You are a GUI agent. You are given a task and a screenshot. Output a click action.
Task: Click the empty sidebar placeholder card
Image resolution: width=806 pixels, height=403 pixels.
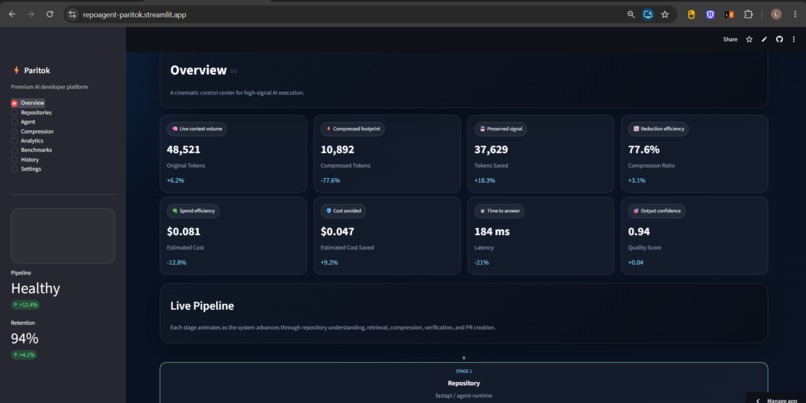click(63, 236)
